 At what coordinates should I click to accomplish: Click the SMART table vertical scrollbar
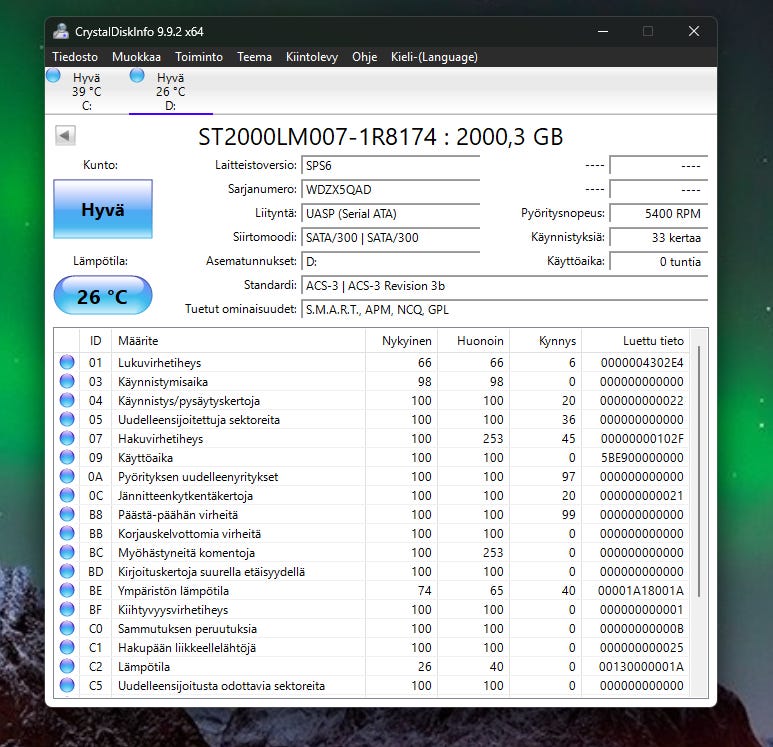pos(699,471)
